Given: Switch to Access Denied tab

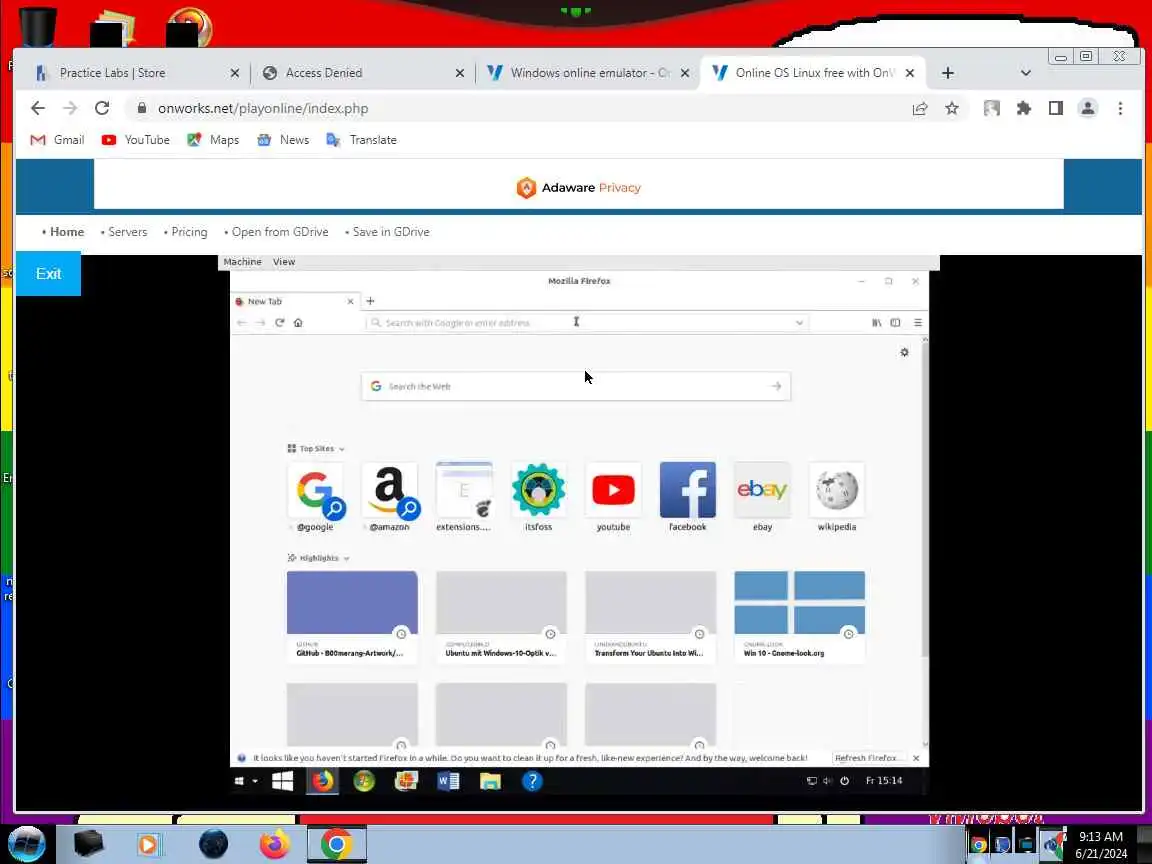Looking at the screenshot, I should tap(360, 73).
